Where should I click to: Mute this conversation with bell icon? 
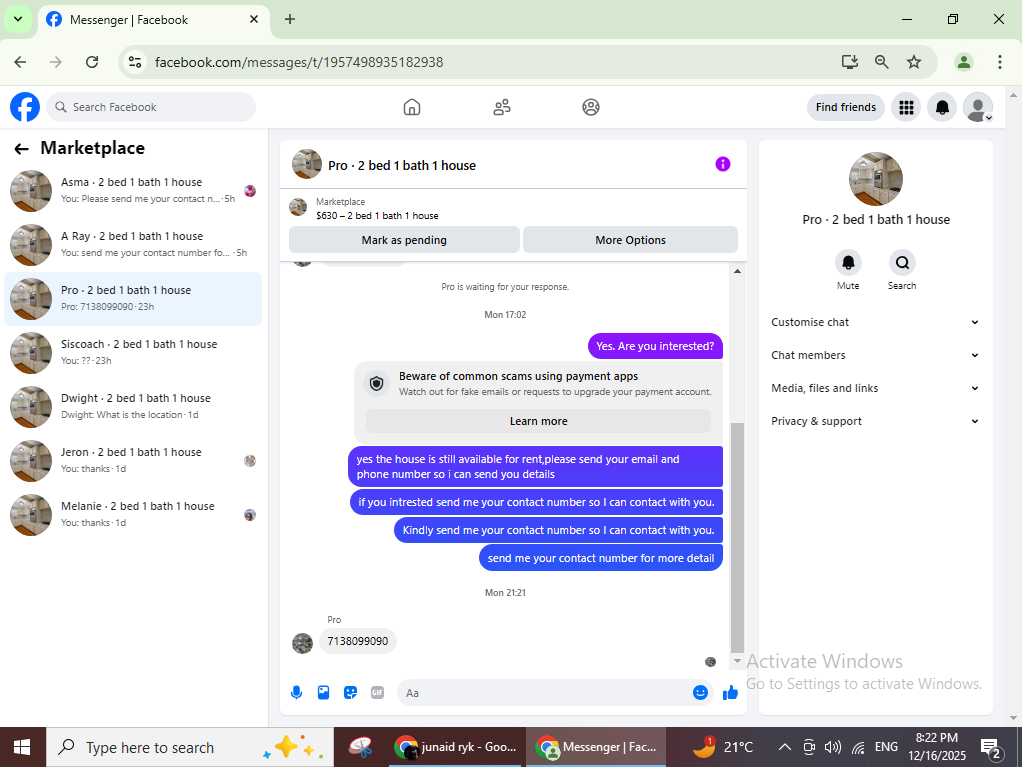(848, 263)
